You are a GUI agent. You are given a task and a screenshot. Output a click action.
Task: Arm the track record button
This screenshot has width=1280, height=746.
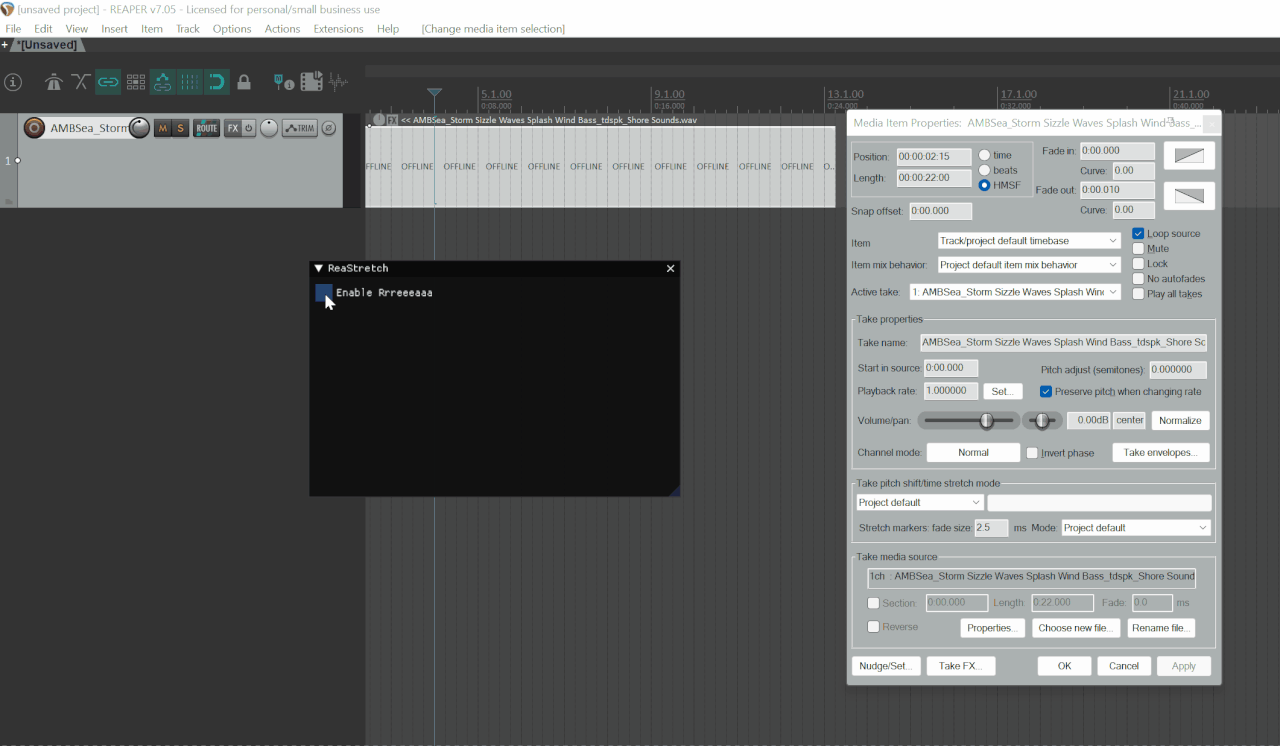[34, 128]
